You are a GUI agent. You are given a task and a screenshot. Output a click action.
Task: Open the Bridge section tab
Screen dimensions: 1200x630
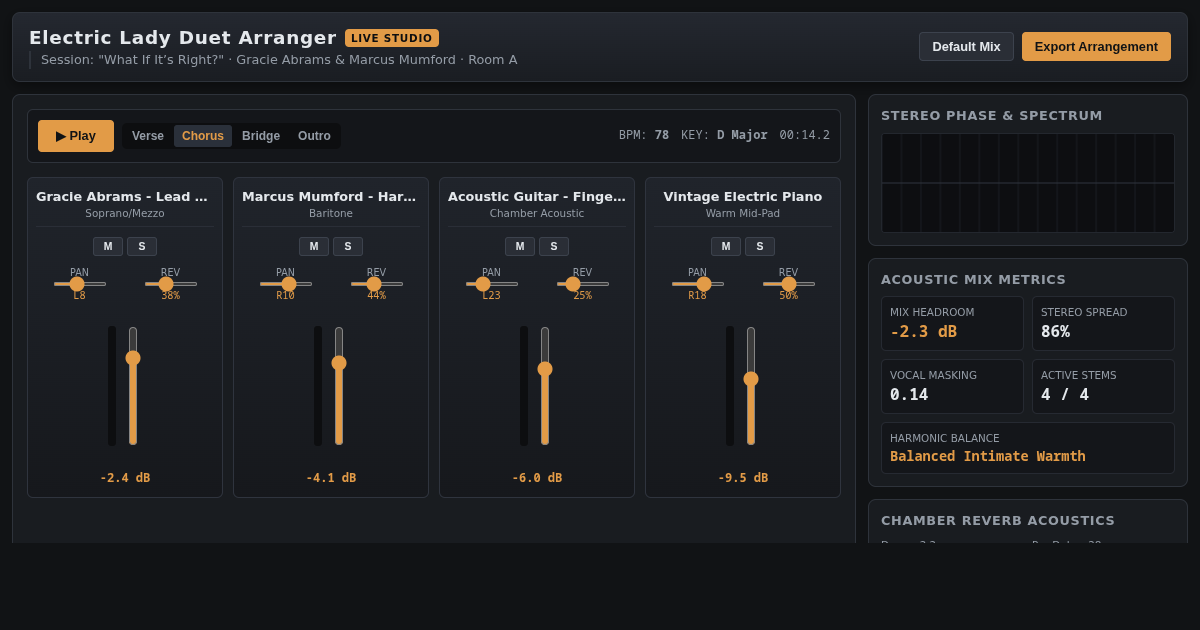click(261, 136)
